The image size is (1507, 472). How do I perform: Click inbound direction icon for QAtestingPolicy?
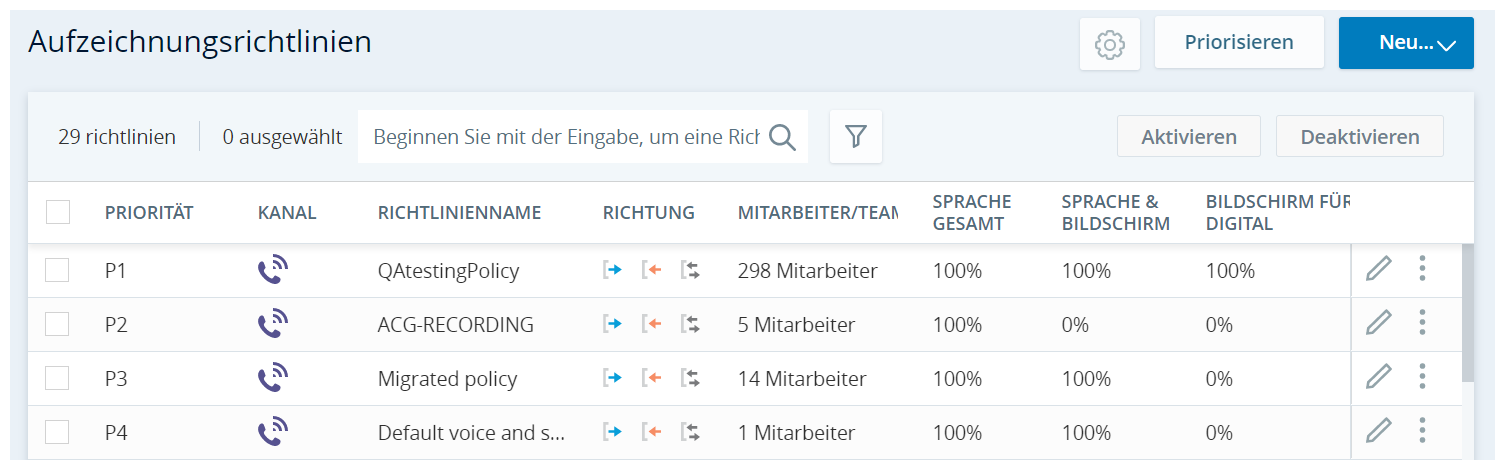(x=652, y=270)
